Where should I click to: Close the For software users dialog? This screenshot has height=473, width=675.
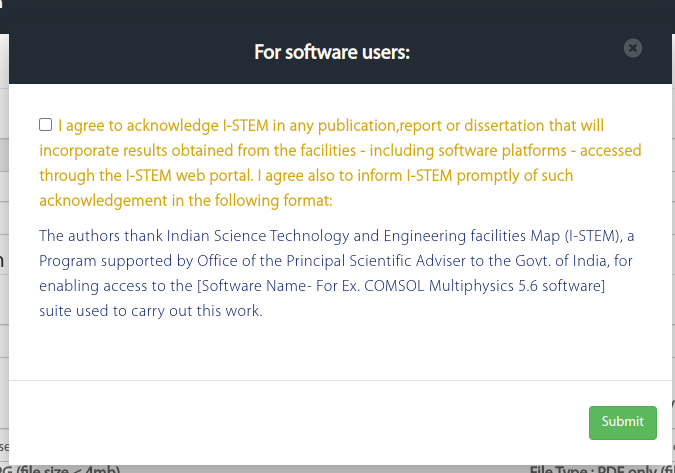coord(633,48)
